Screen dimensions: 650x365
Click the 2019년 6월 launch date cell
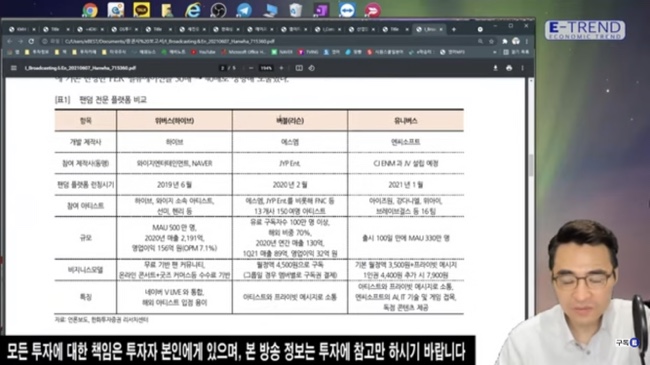[x=175, y=185]
